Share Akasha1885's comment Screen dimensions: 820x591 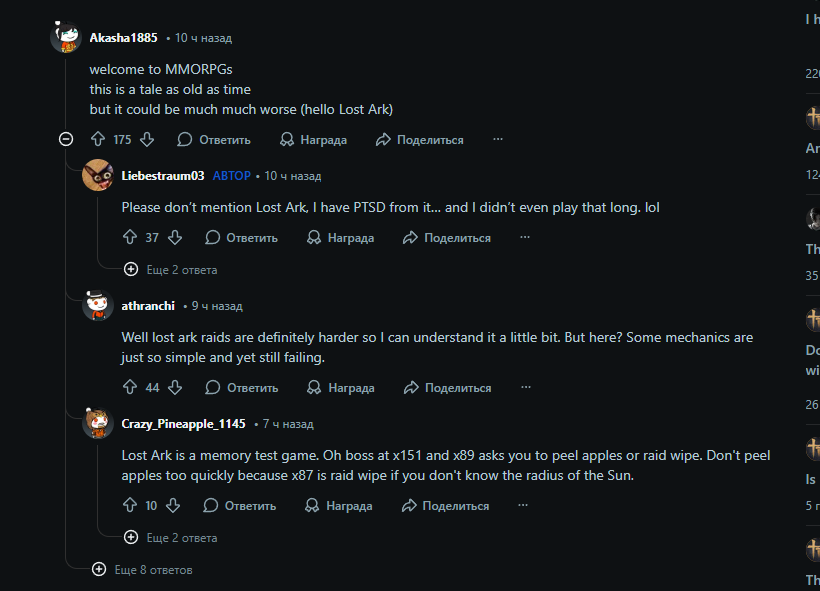[419, 140]
